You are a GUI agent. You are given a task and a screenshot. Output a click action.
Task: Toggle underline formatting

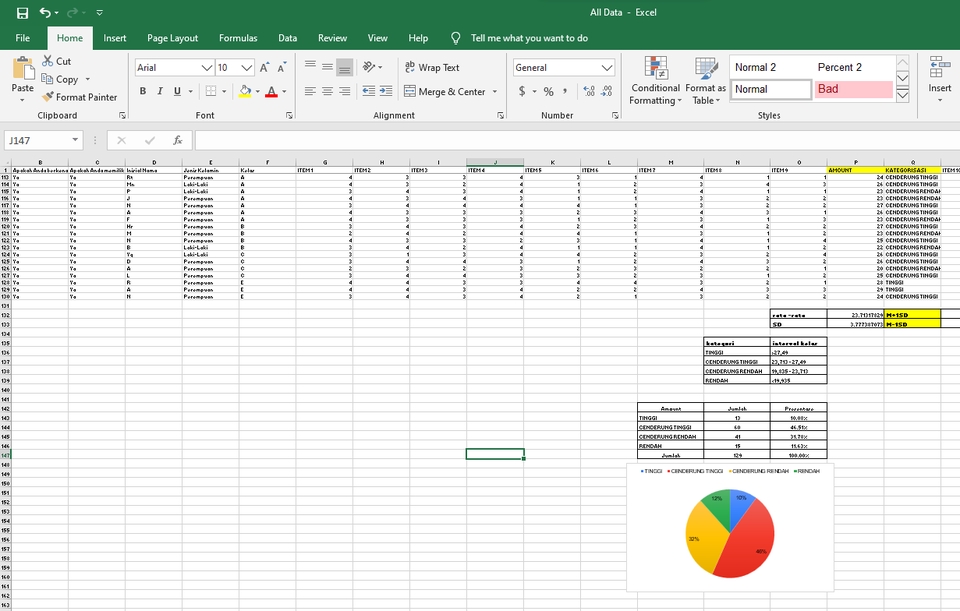pos(175,91)
